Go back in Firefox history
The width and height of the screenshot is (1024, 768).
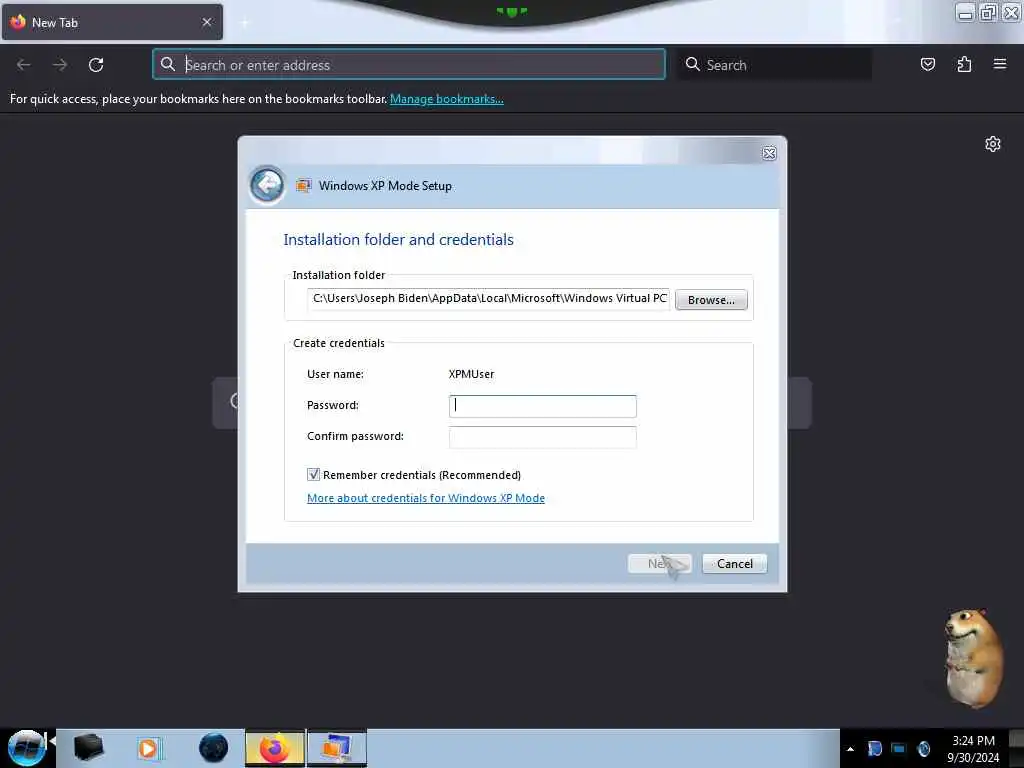(x=24, y=65)
